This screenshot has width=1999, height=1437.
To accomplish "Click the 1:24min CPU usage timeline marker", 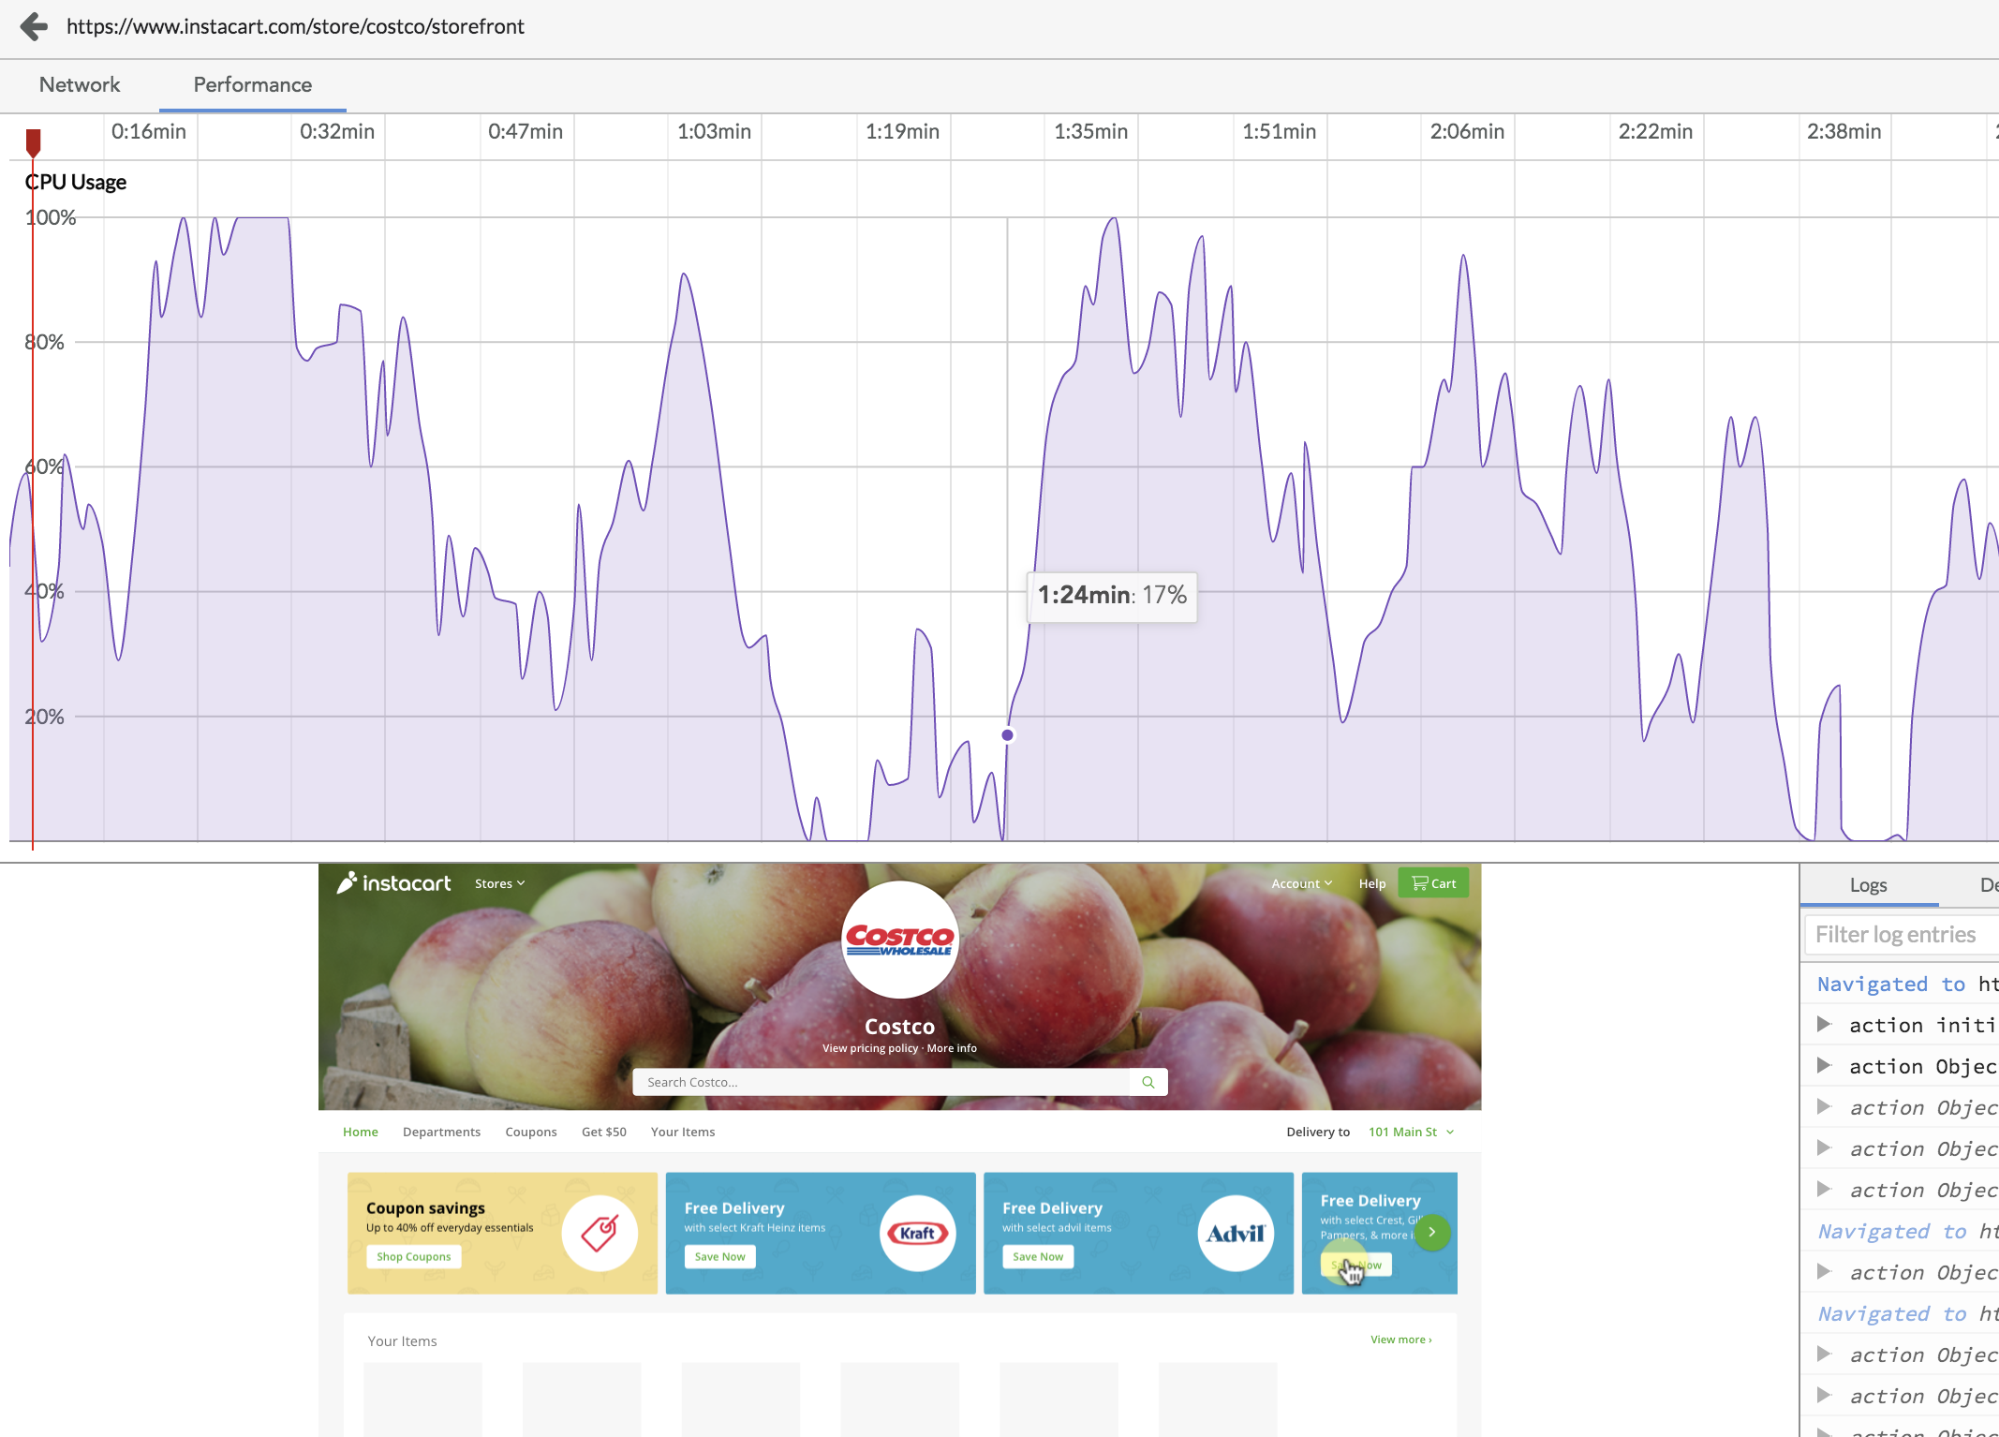I will [x=1007, y=734].
